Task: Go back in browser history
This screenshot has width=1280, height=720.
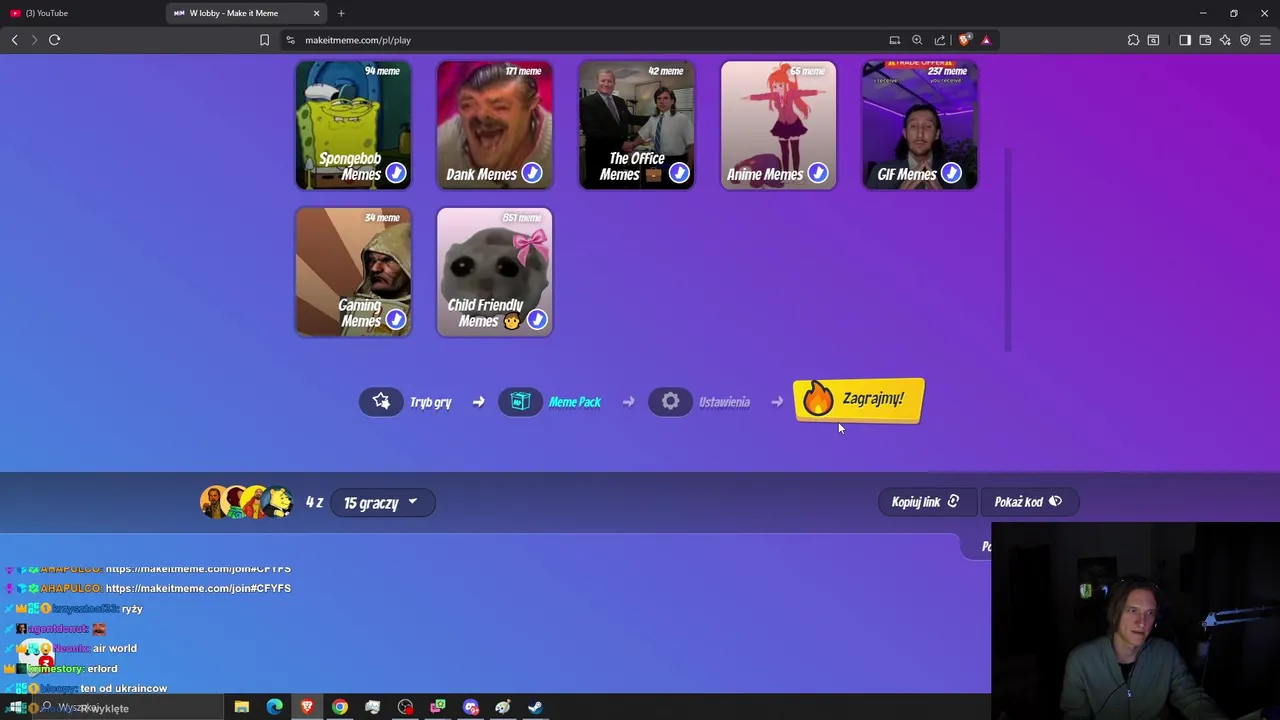Action: [14, 40]
